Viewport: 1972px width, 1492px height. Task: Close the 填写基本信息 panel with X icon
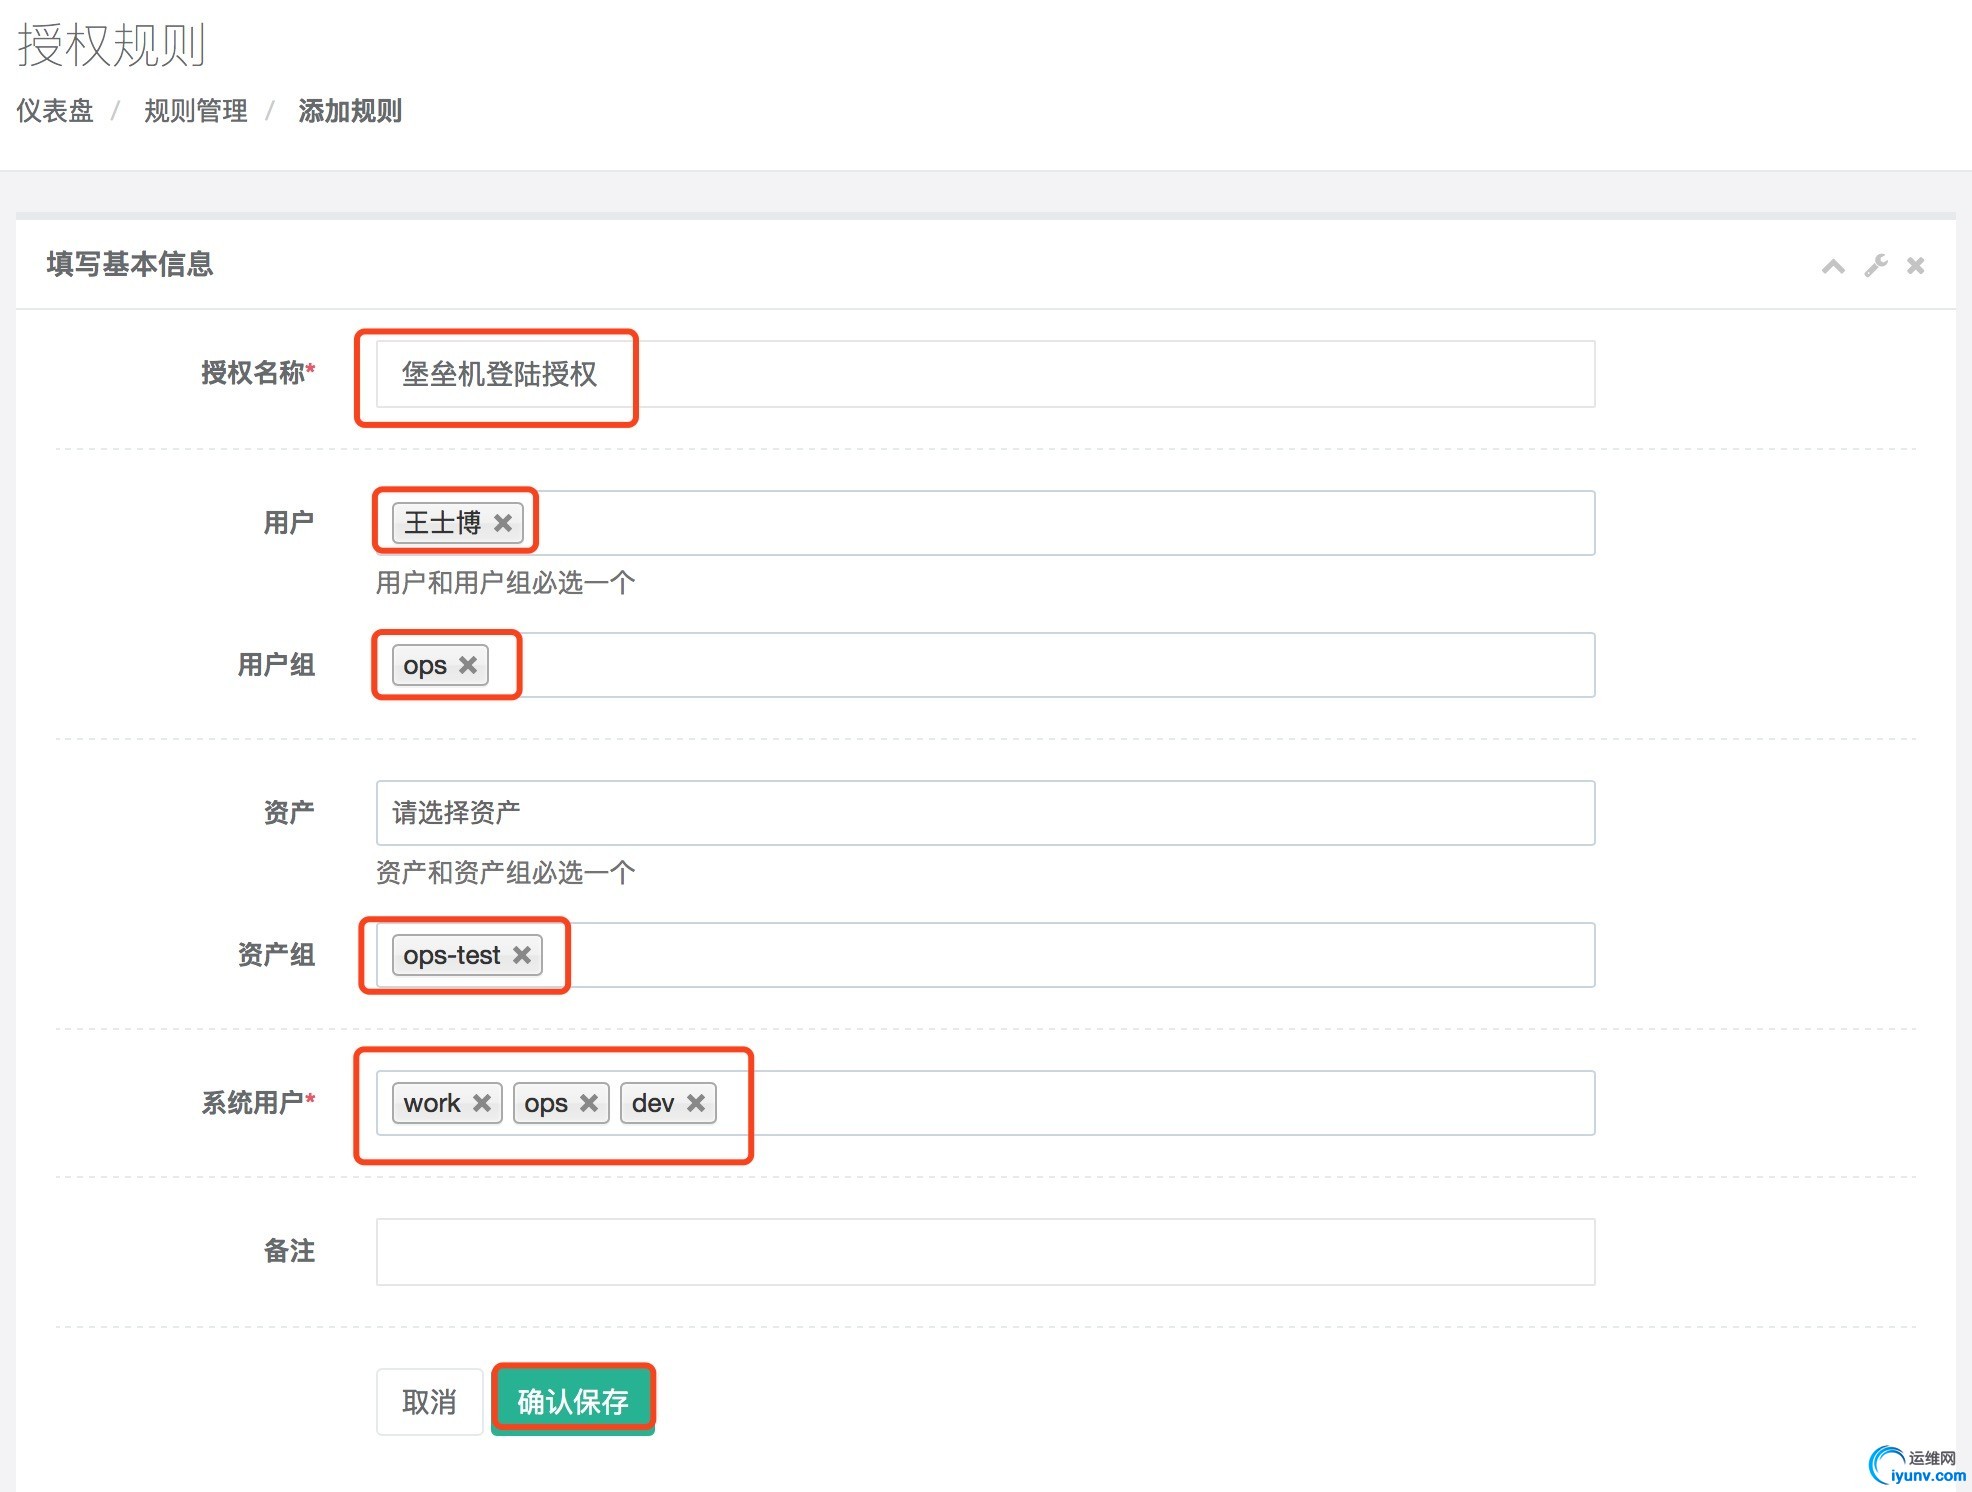[1915, 266]
